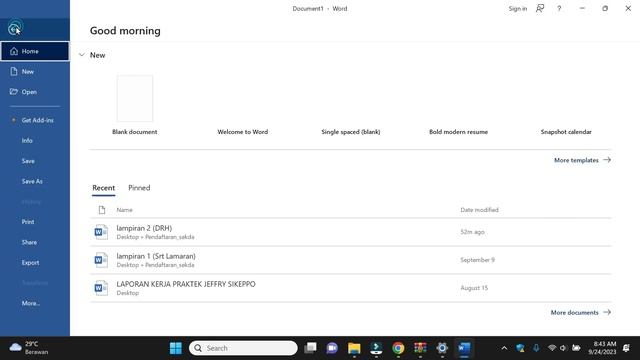640x360 pixels.
Task: Click the 'August 15' modified date
Action: 474,288
